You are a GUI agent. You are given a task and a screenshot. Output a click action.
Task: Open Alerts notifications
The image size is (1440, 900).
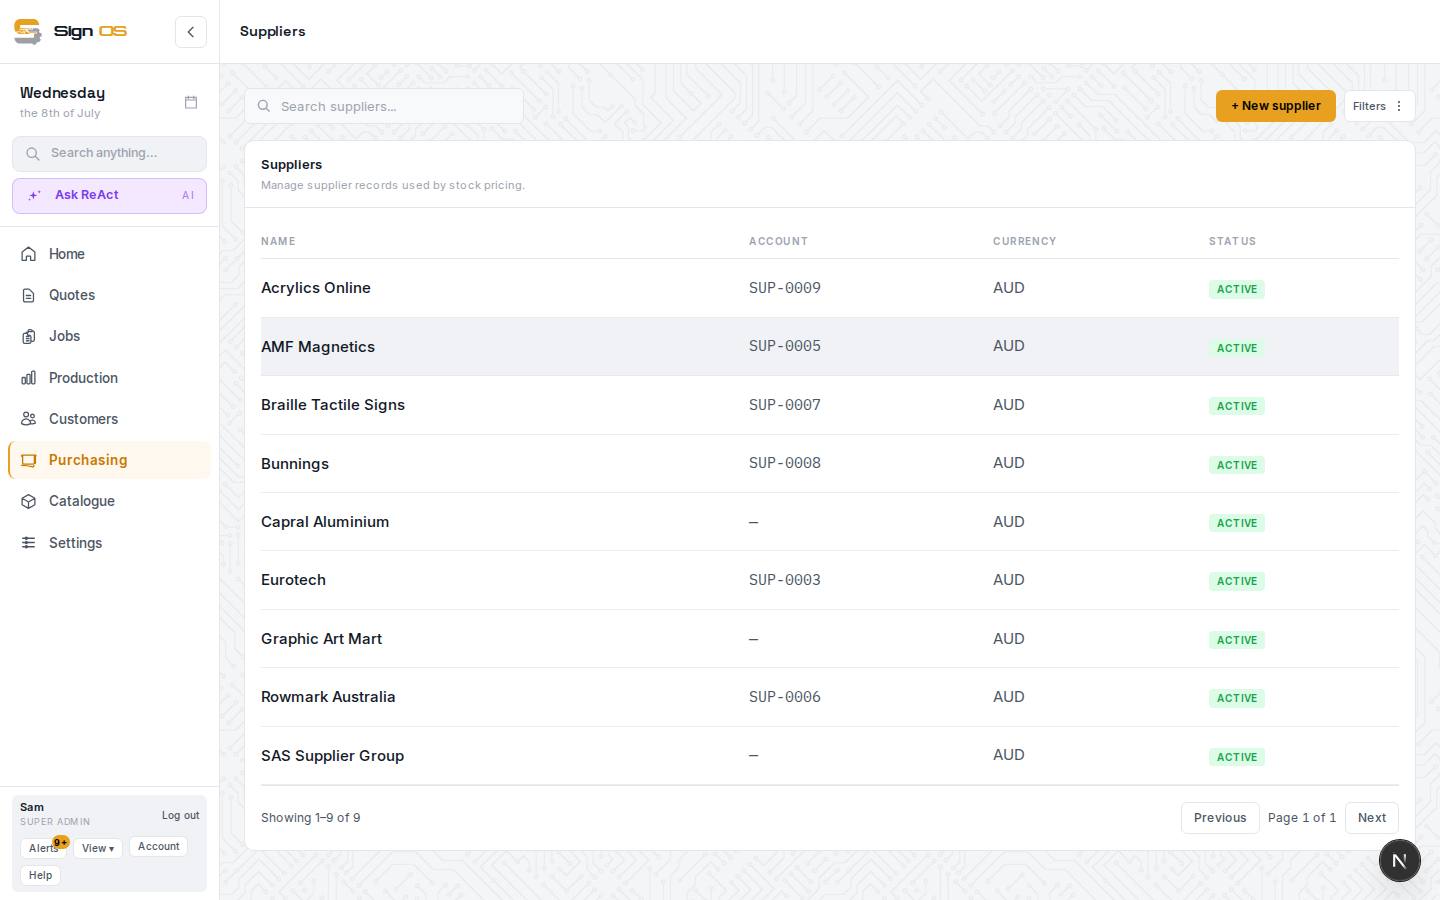click(x=43, y=848)
